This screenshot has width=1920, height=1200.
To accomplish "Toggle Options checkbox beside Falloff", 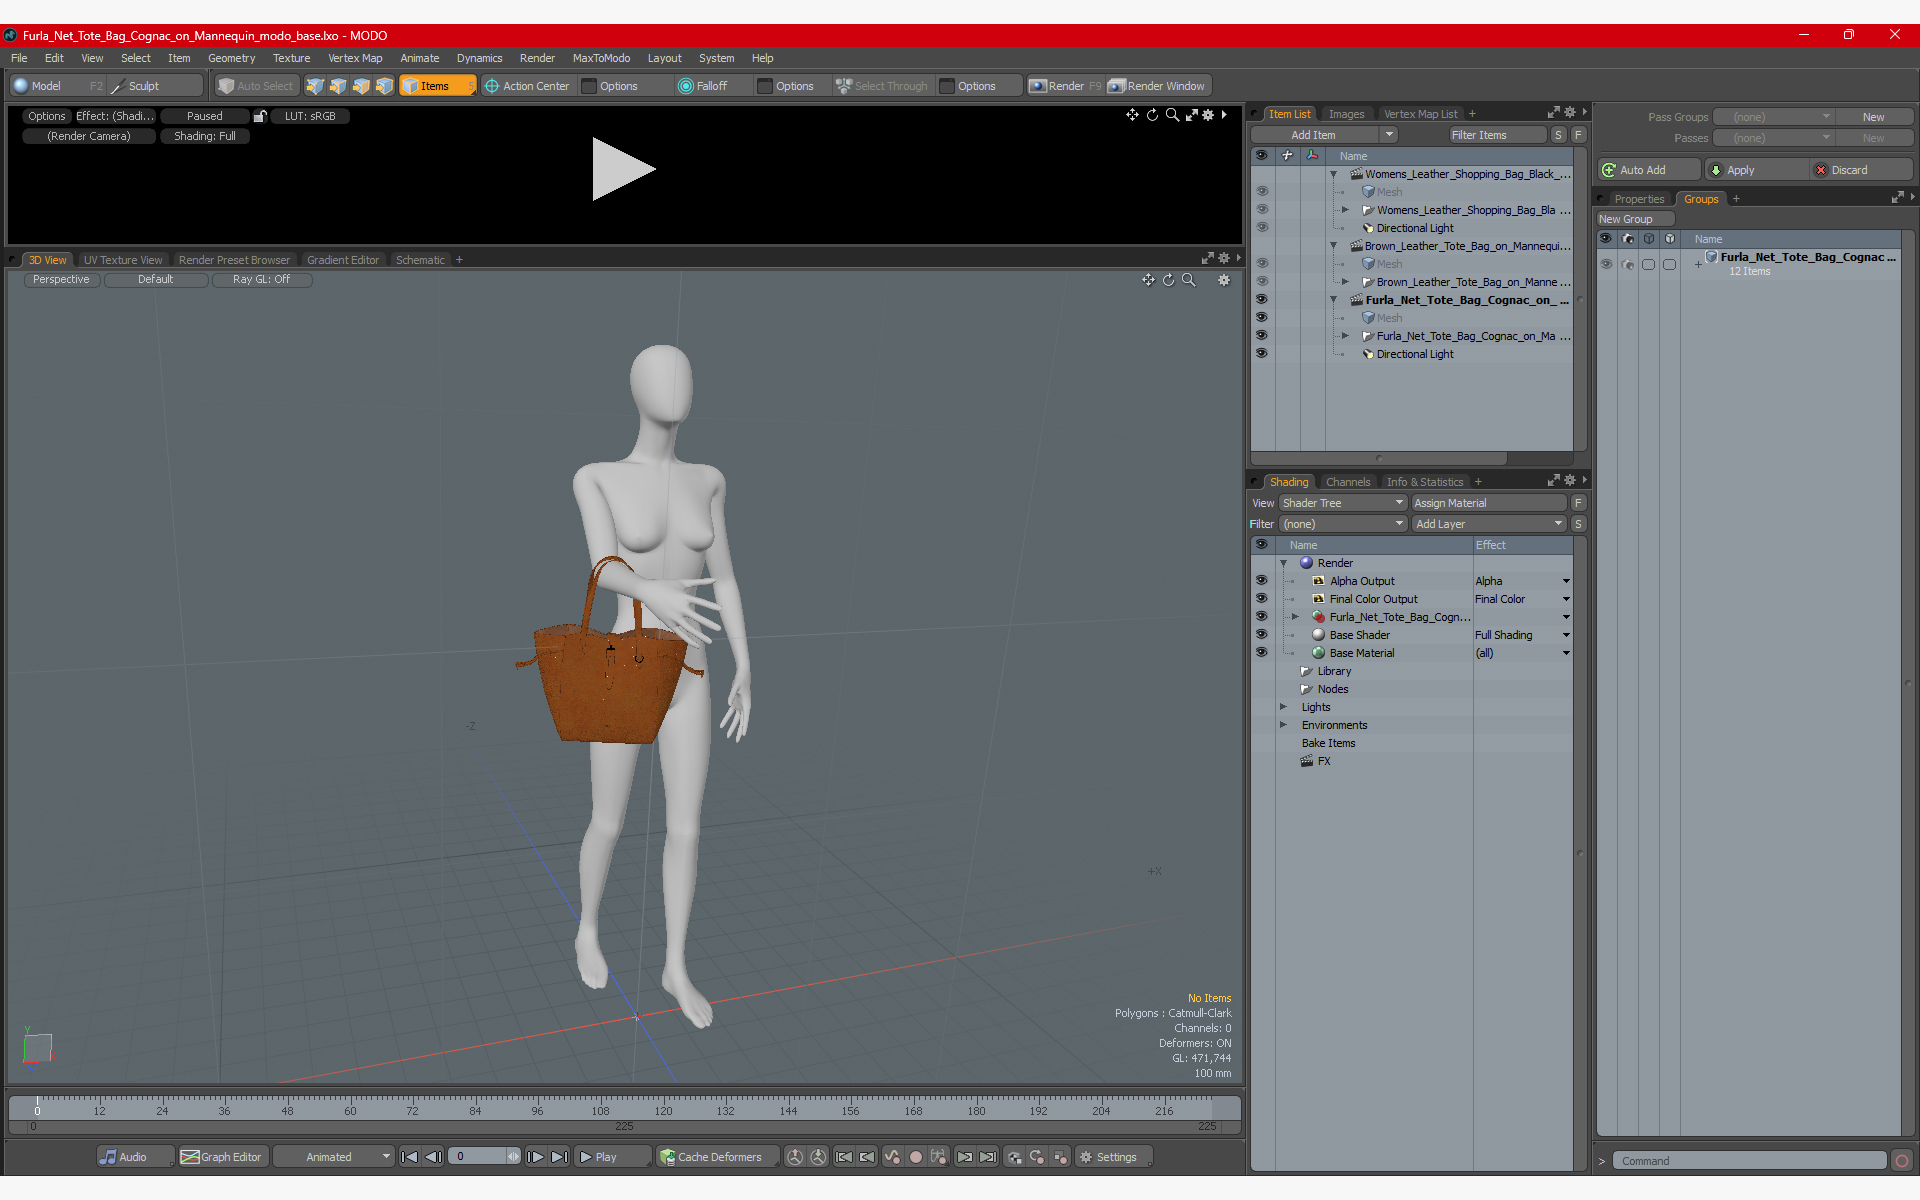I will pos(766,86).
